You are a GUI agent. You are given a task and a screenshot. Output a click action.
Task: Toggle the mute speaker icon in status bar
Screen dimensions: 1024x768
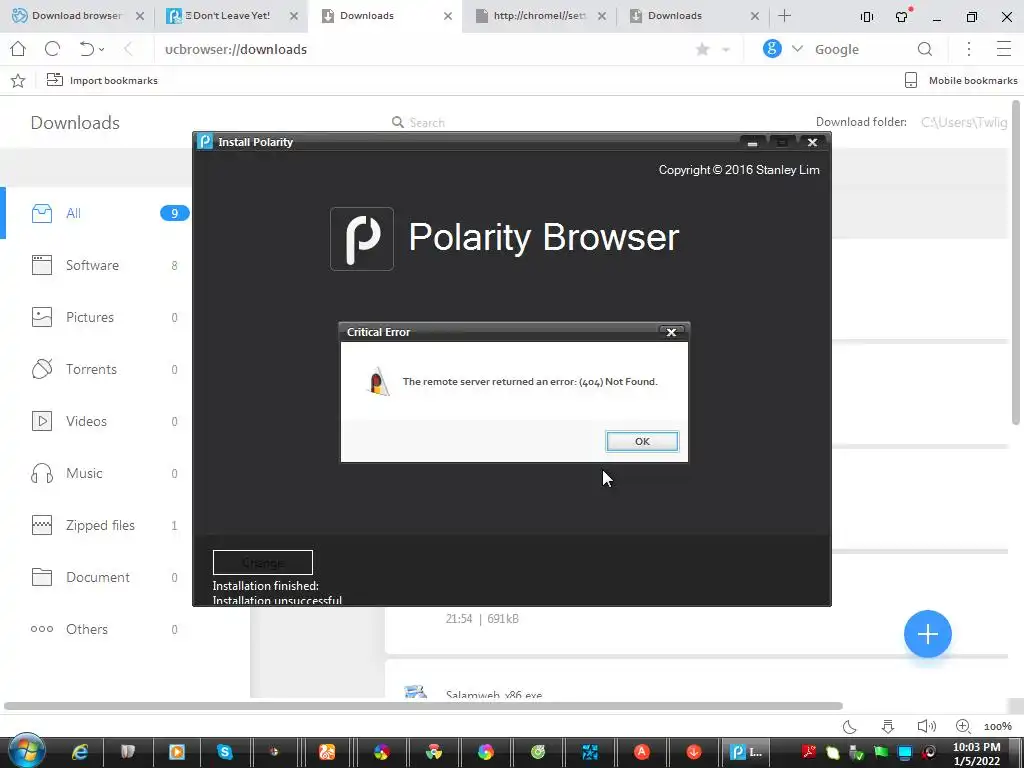click(926, 726)
